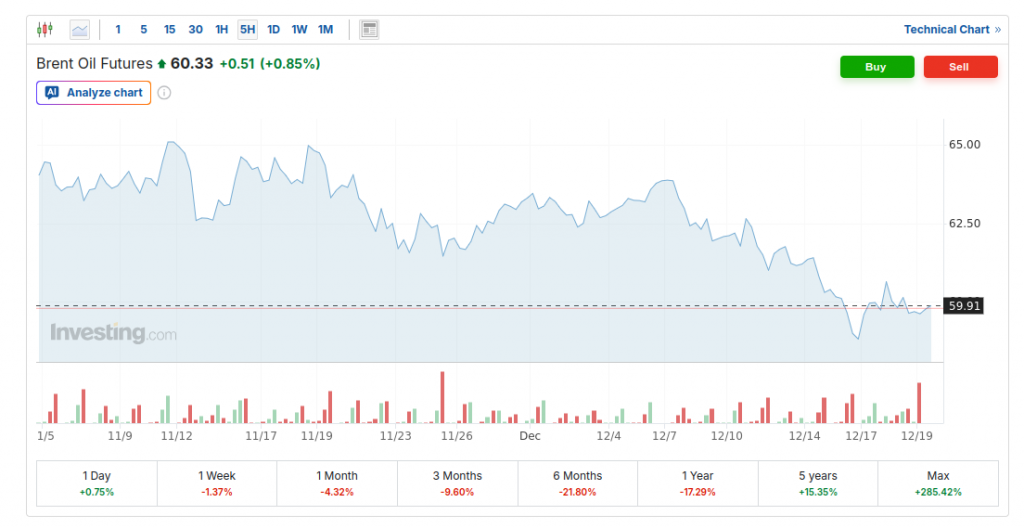Choose the 30 minute interval
This screenshot has width=1024, height=528.
[x=195, y=29]
